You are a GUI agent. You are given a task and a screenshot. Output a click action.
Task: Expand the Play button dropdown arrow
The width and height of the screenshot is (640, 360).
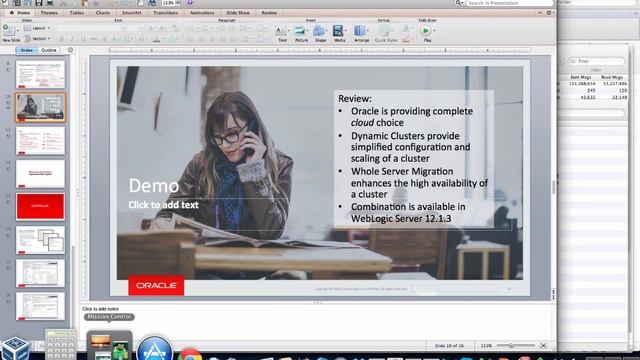tap(434, 31)
